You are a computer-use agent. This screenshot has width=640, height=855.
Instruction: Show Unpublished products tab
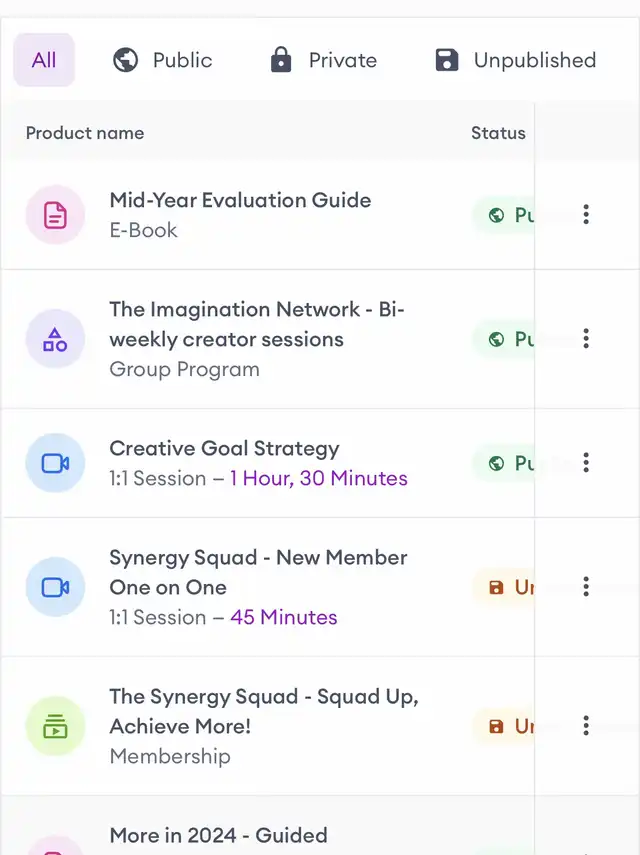point(515,60)
